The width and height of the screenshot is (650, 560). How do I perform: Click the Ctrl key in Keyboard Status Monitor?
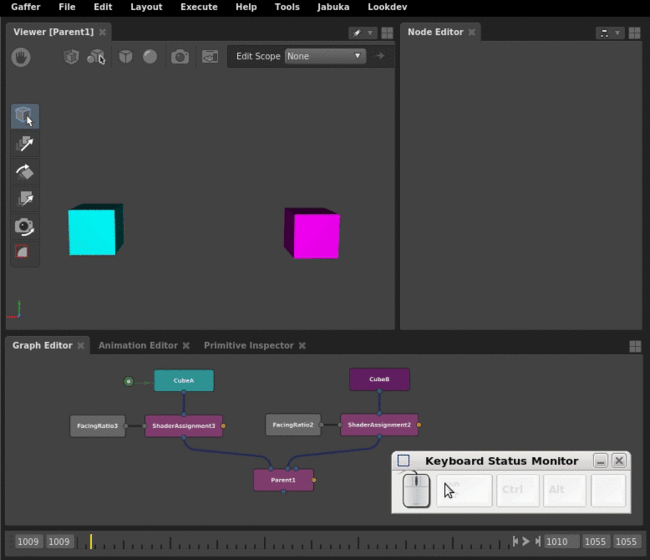click(x=518, y=490)
